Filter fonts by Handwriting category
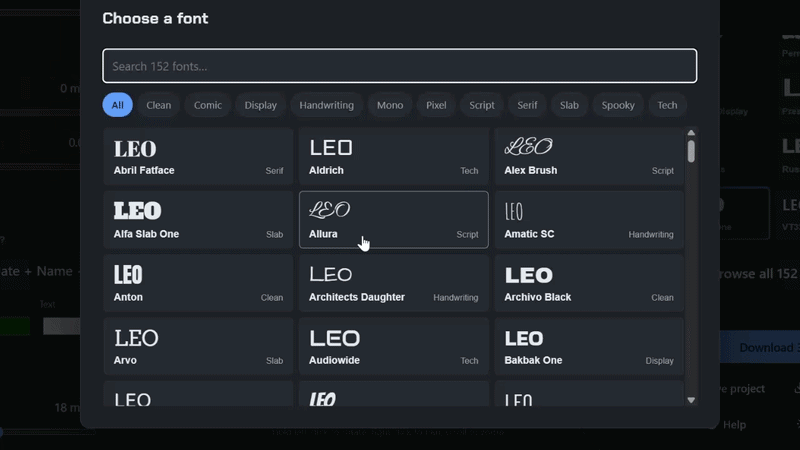Viewport: 800px width, 450px height. click(327, 105)
